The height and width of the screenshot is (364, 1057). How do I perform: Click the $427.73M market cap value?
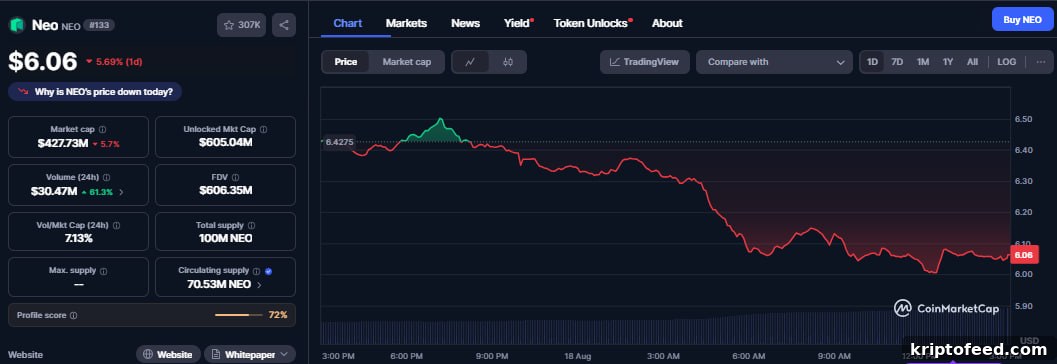pos(63,144)
